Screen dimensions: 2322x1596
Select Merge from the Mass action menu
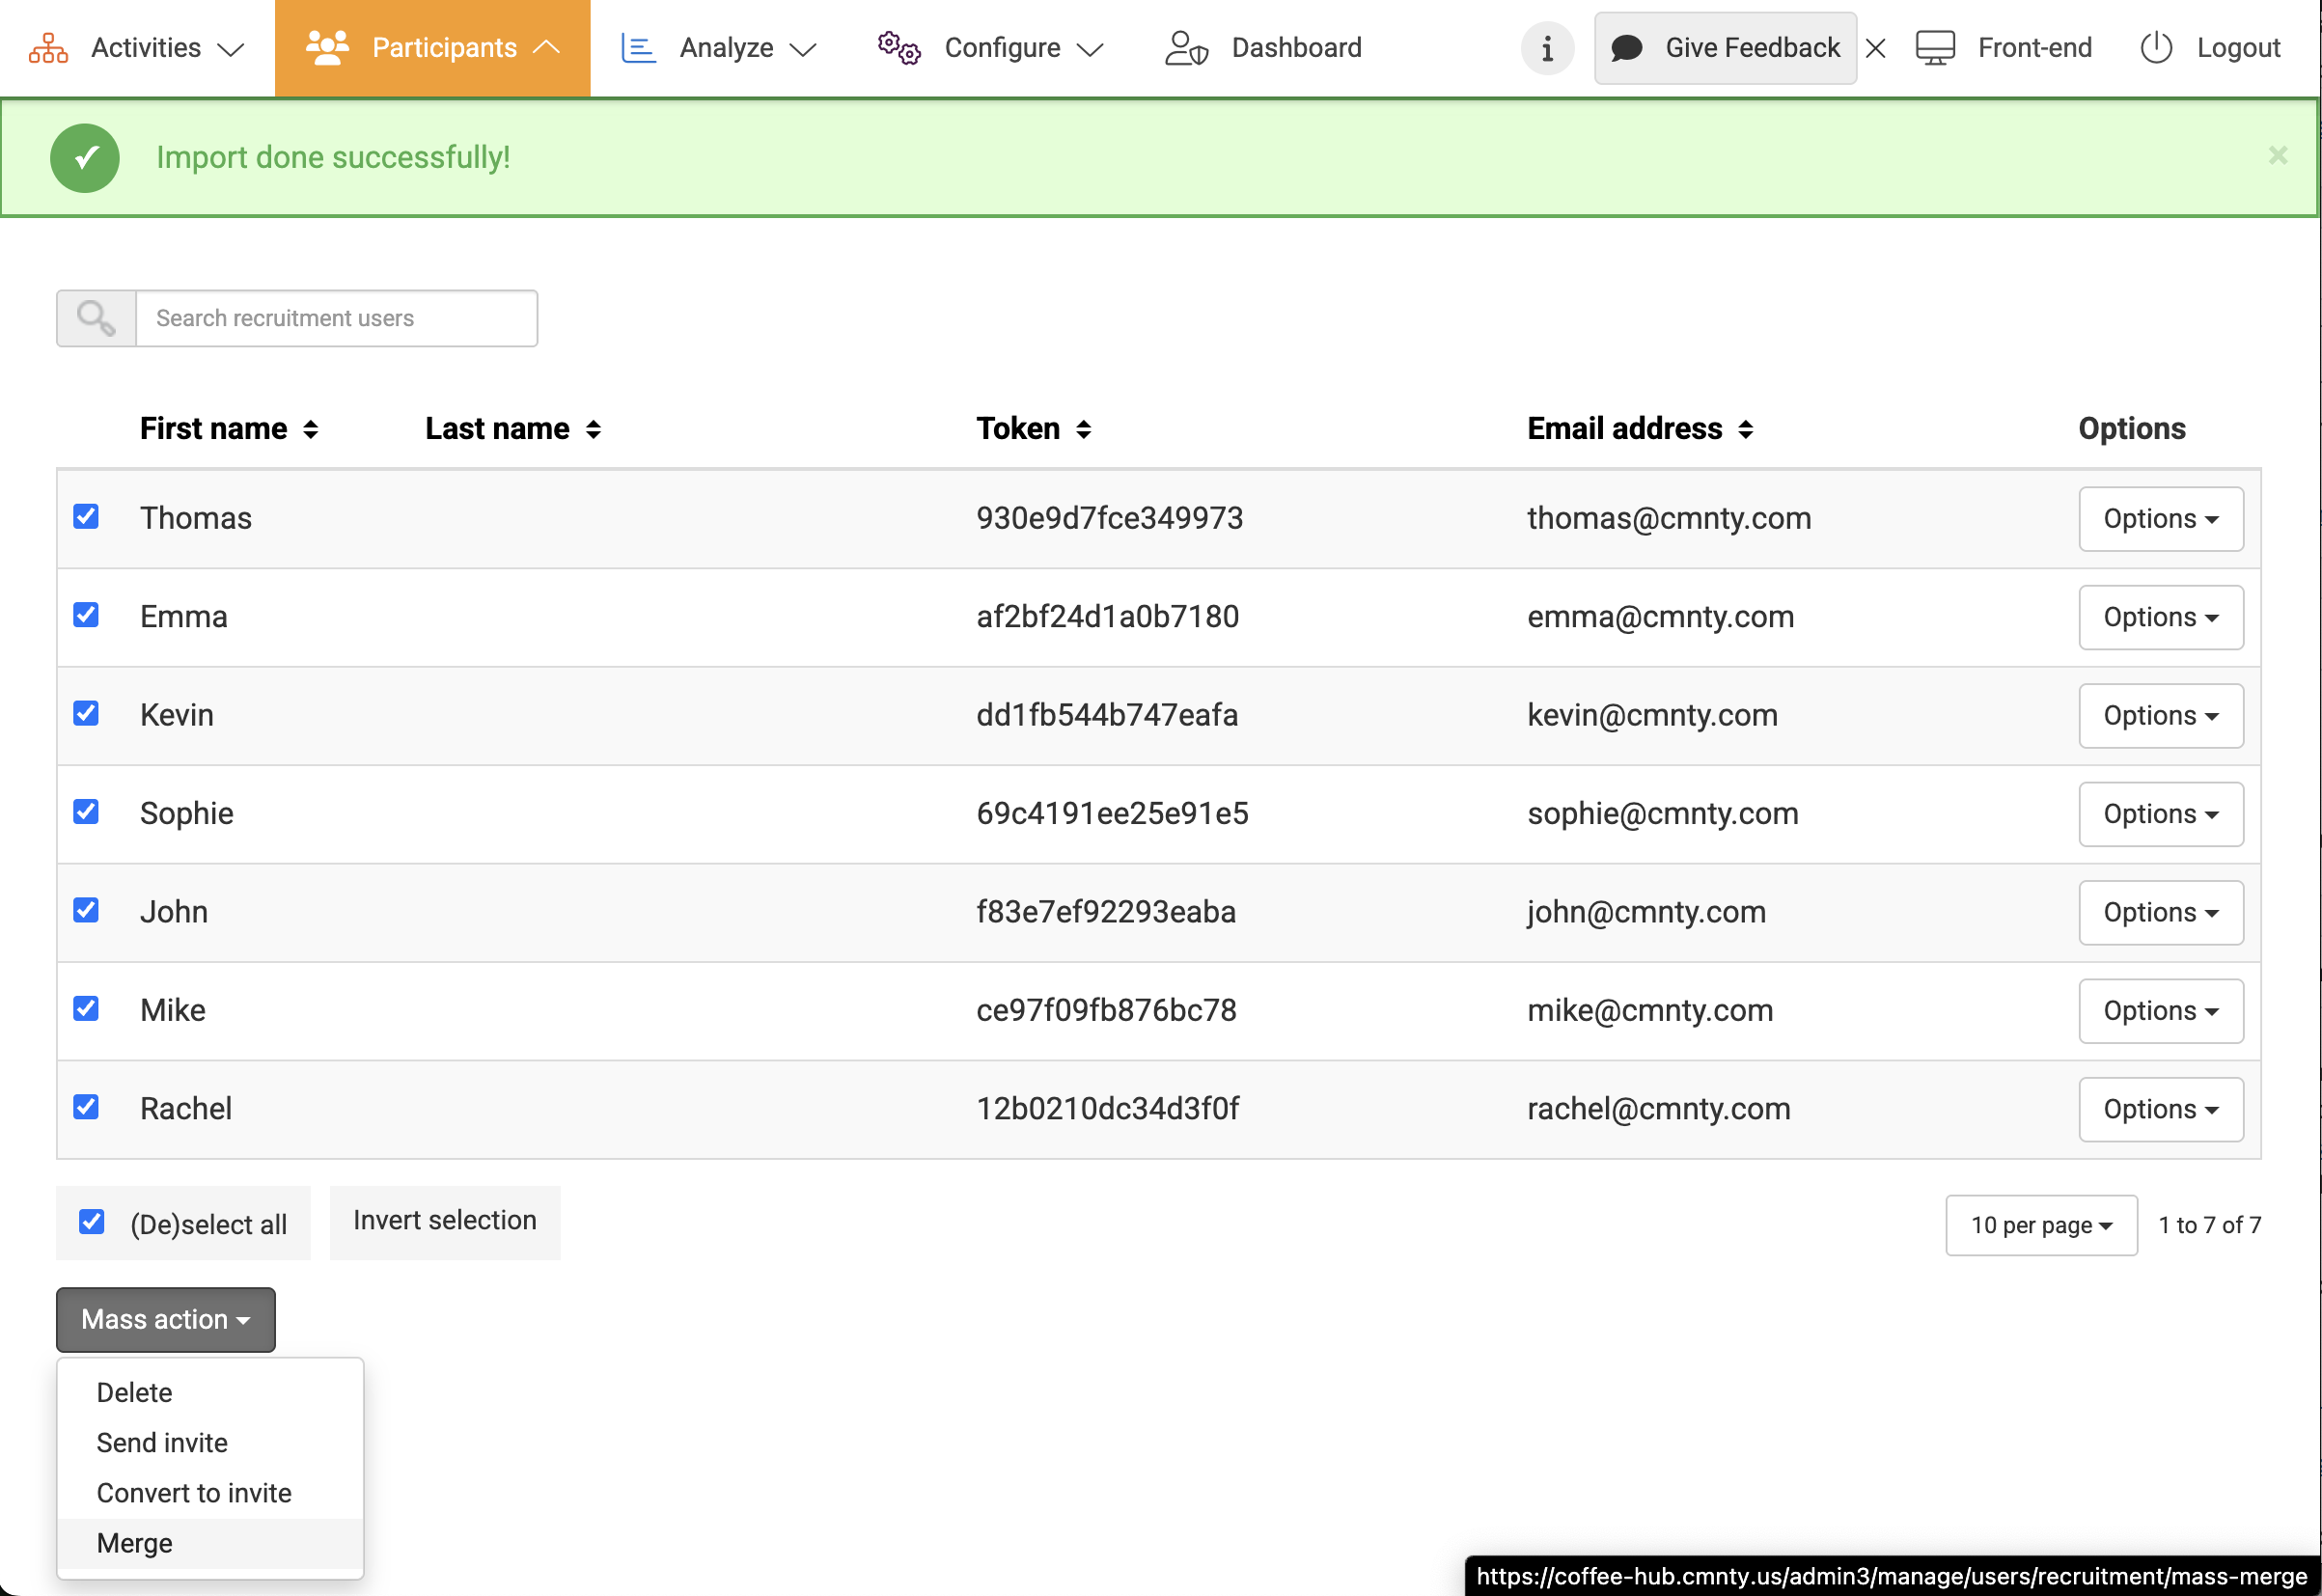[x=135, y=1543]
